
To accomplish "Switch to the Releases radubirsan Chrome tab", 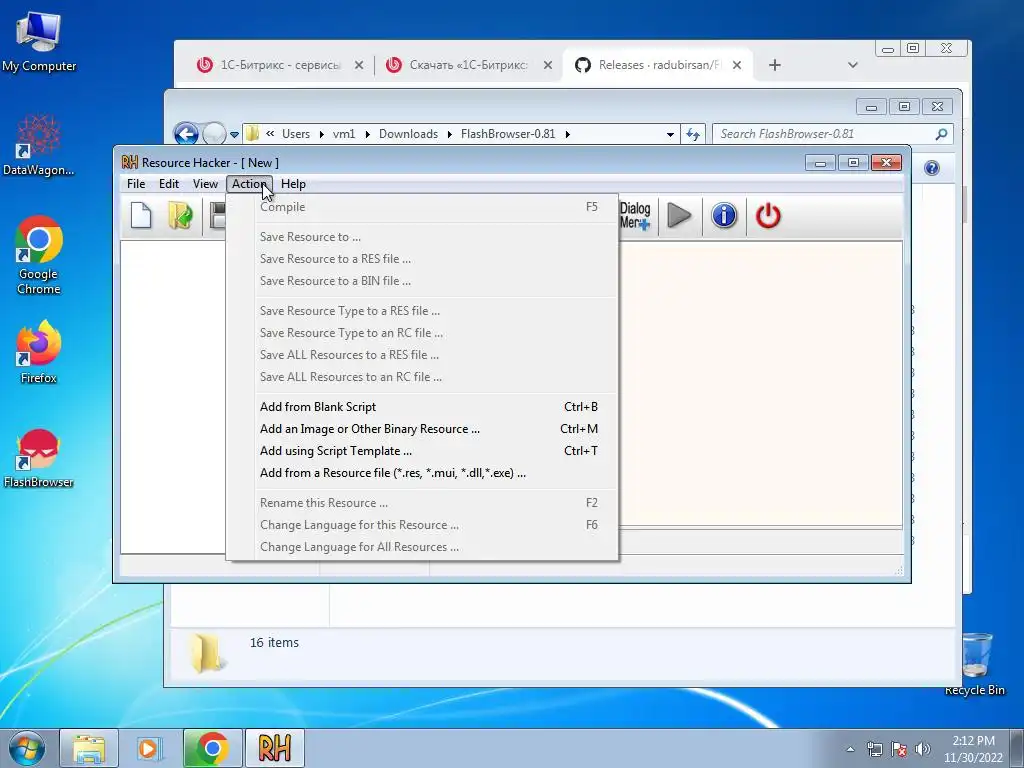I will [x=657, y=65].
